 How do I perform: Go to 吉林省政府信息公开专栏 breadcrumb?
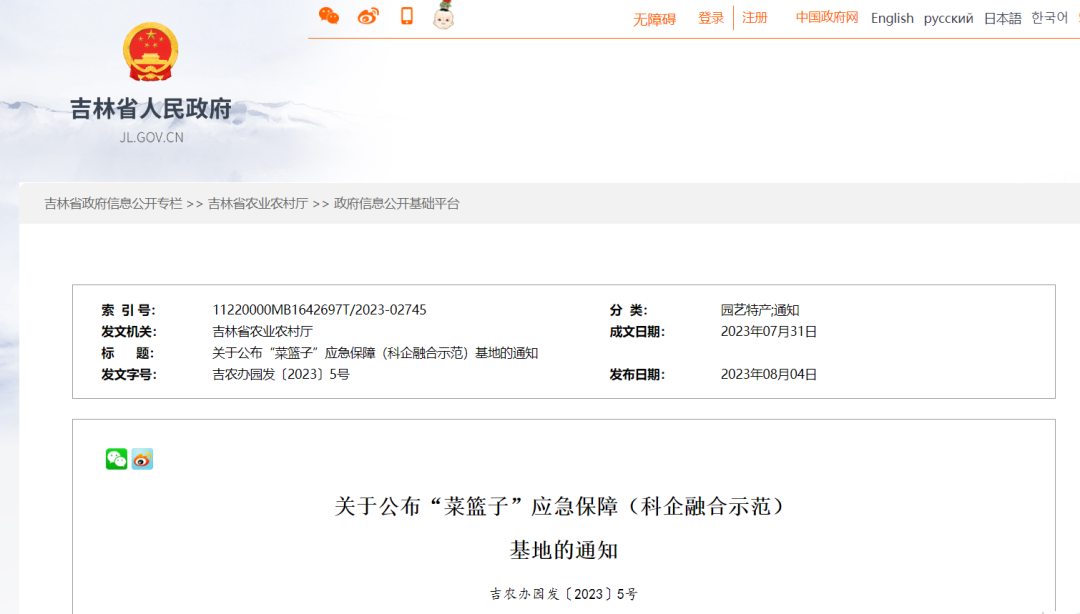[113, 203]
